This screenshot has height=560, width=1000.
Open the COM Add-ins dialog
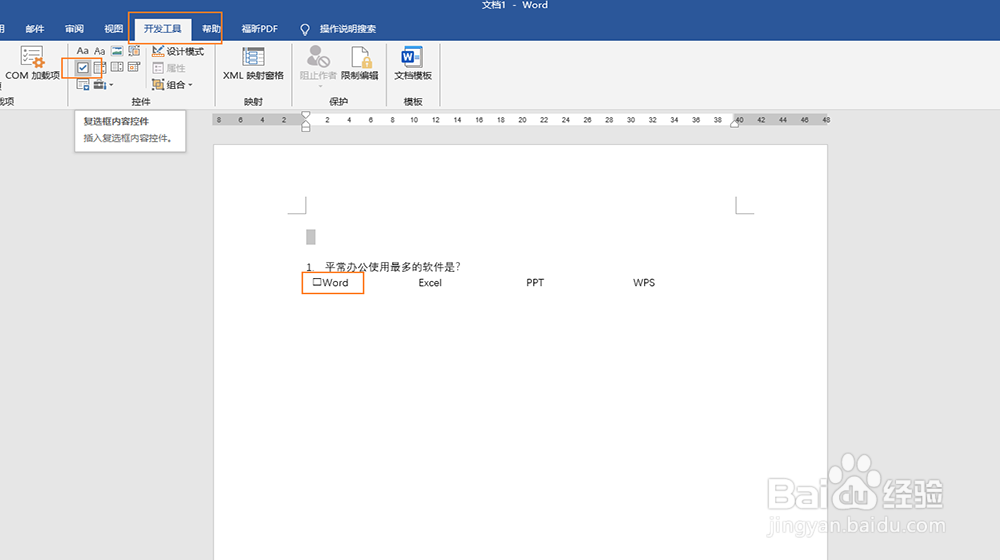tap(32, 63)
